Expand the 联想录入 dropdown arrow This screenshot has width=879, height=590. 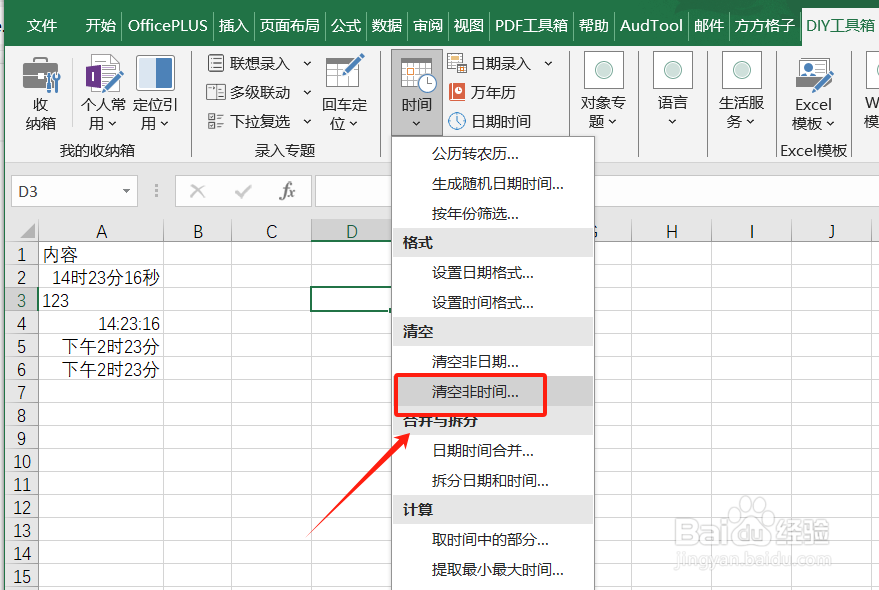pos(307,63)
